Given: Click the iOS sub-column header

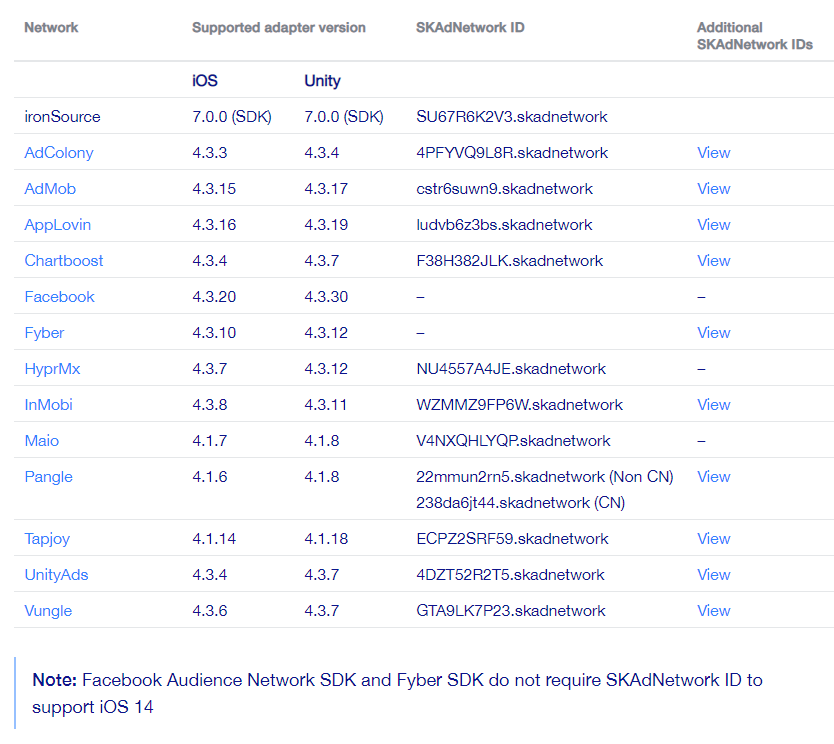Looking at the screenshot, I should 205,81.
